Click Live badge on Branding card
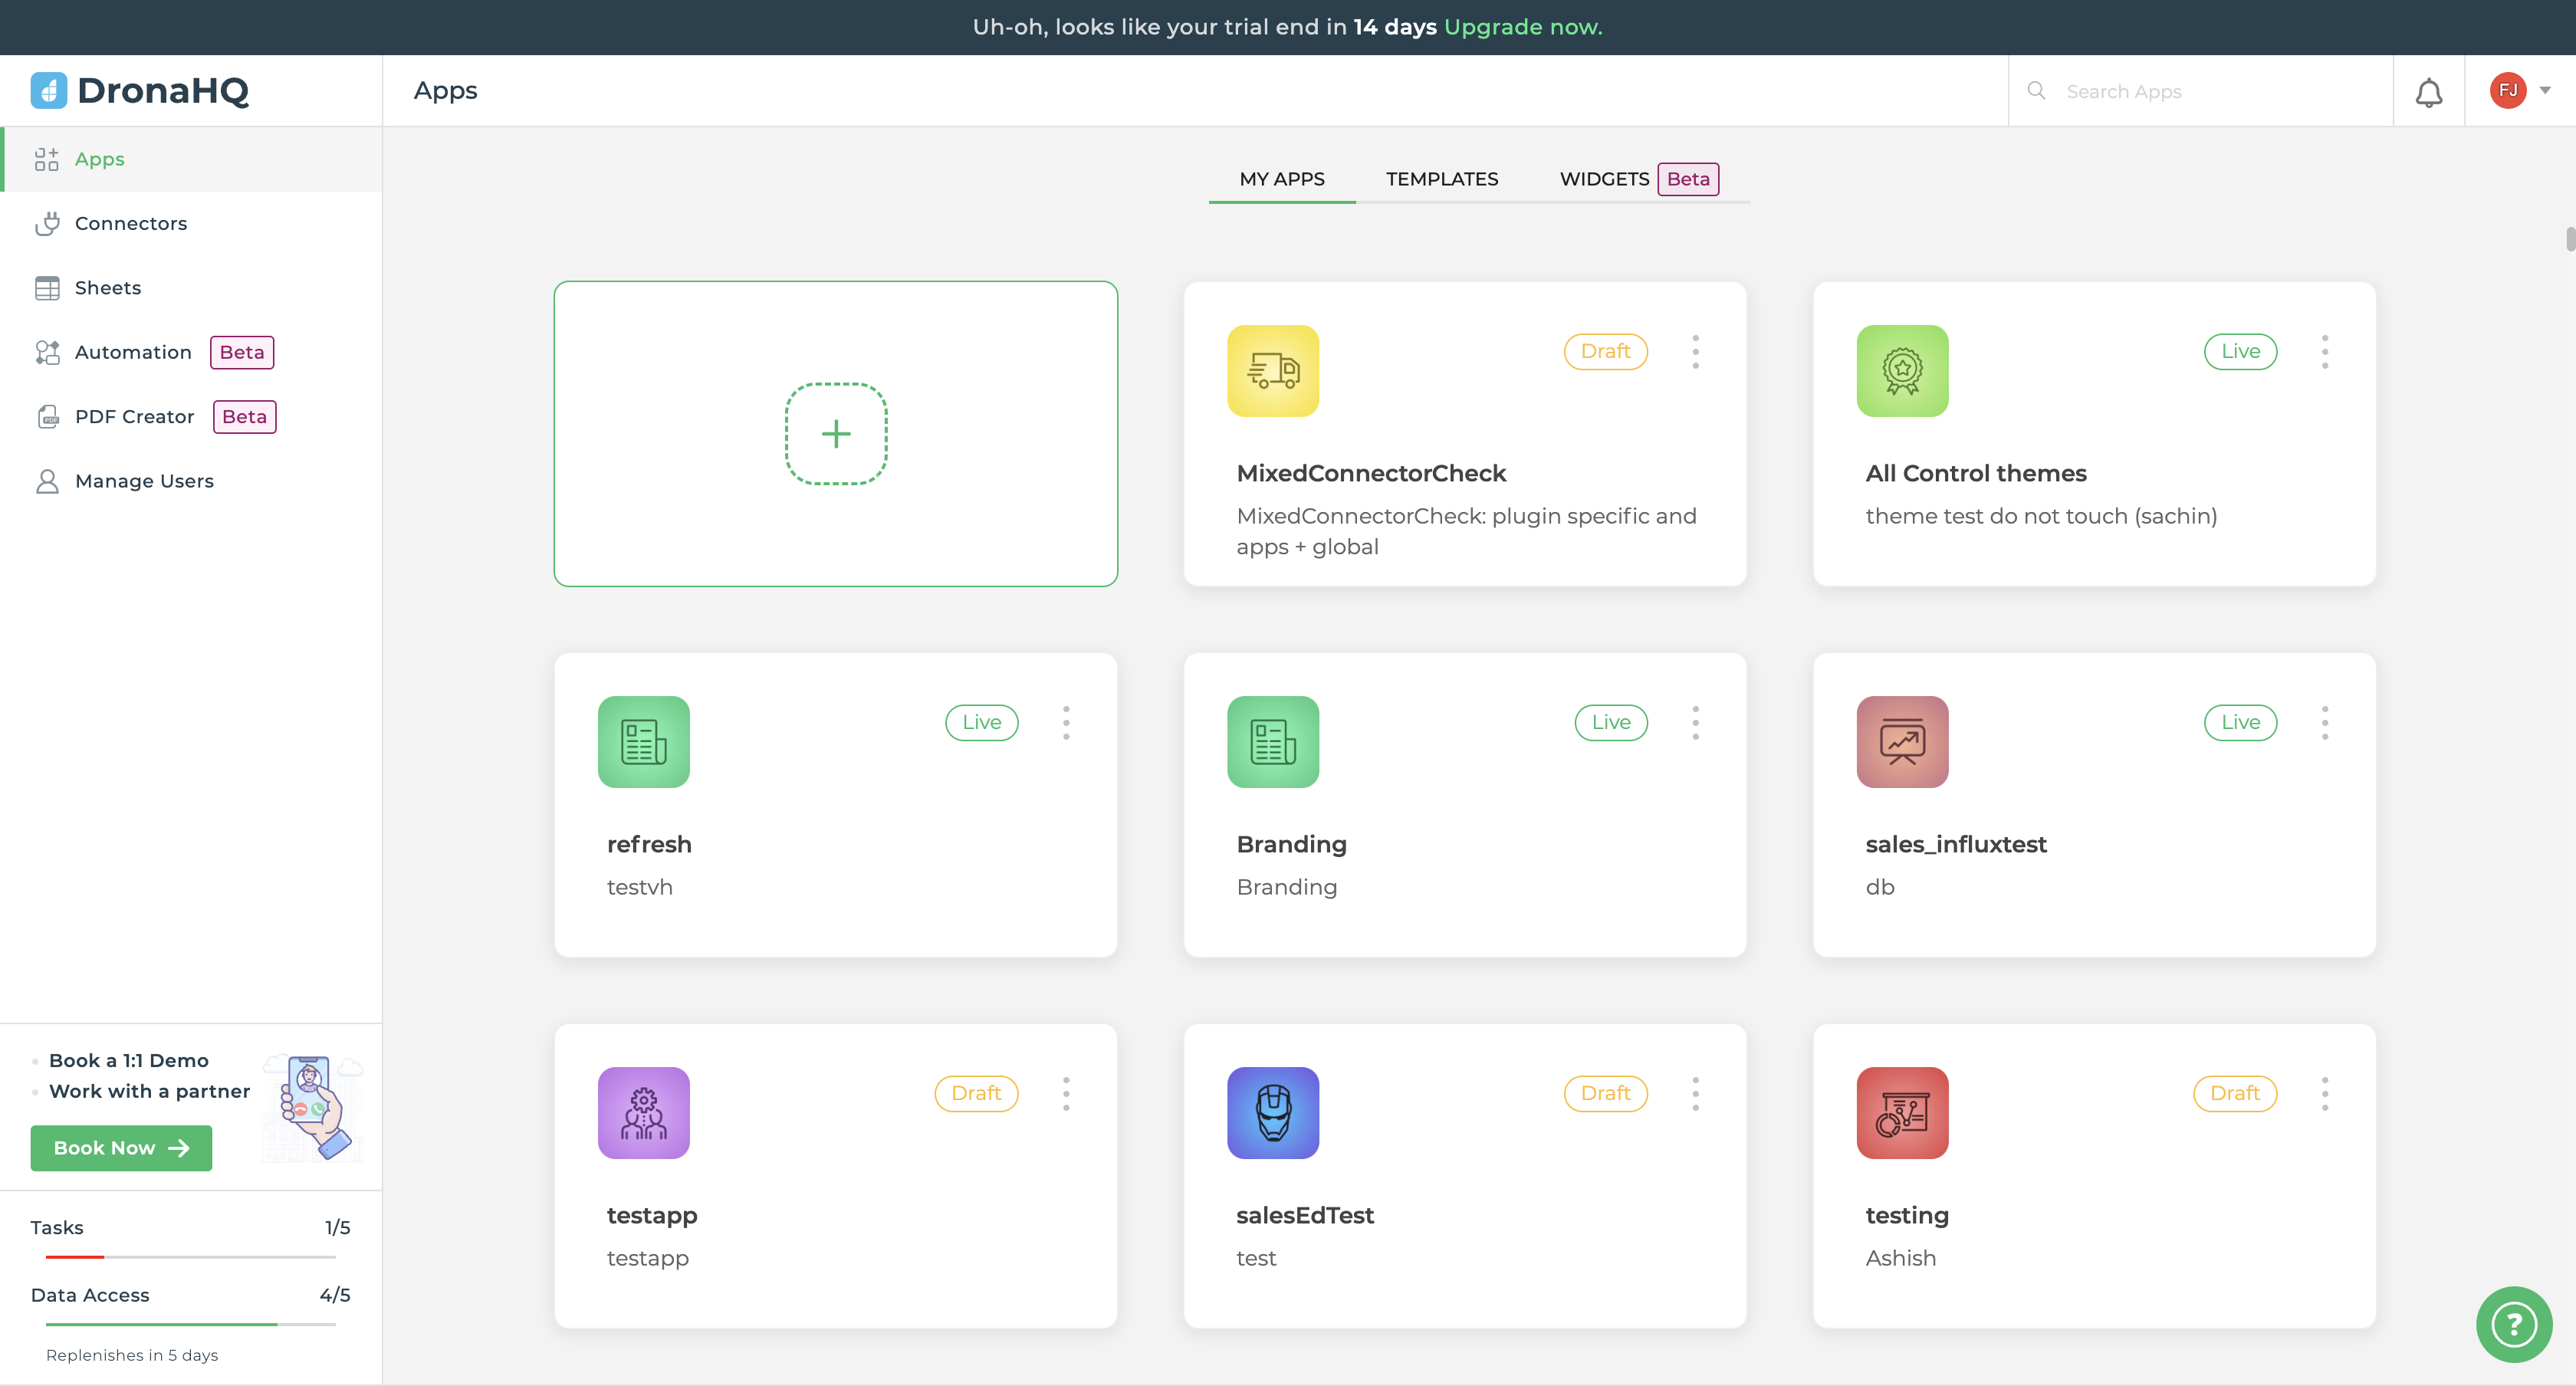This screenshot has height=1386, width=2576. click(1611, 723)
